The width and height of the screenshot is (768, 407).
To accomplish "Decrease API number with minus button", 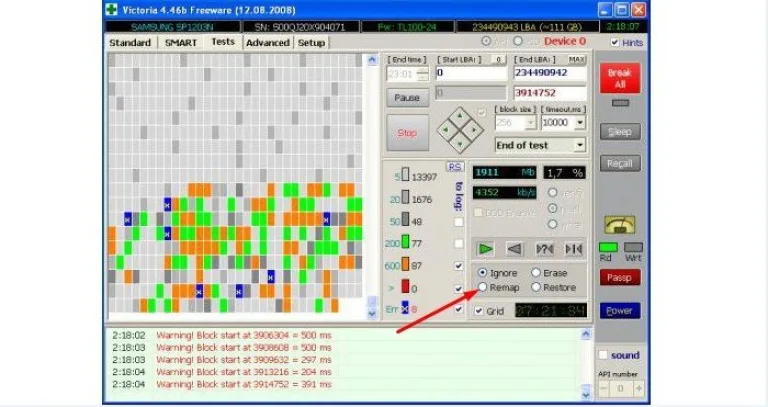I will [604, 388].
